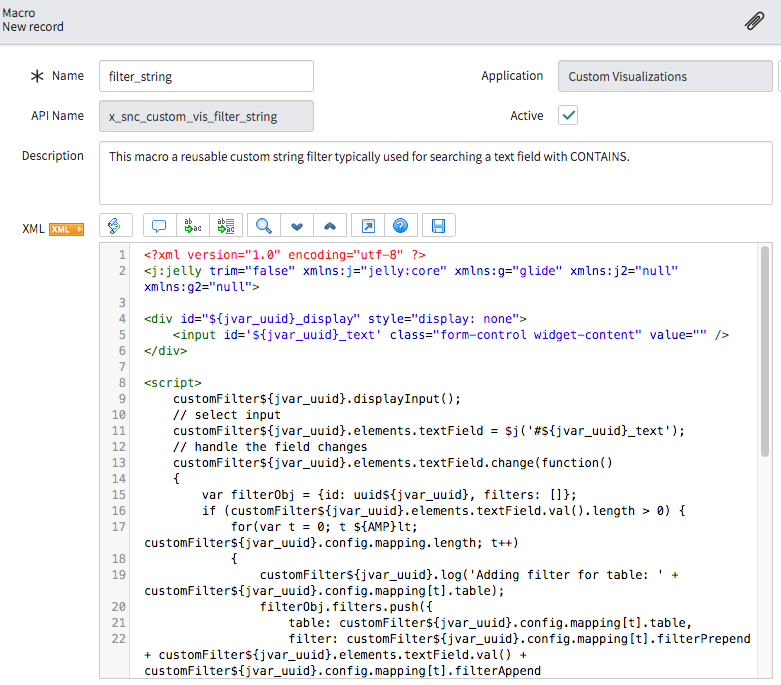This screenshot has height=685, width=781.
Task: Click the orange XML tag badge
Action: pos(66,229)
